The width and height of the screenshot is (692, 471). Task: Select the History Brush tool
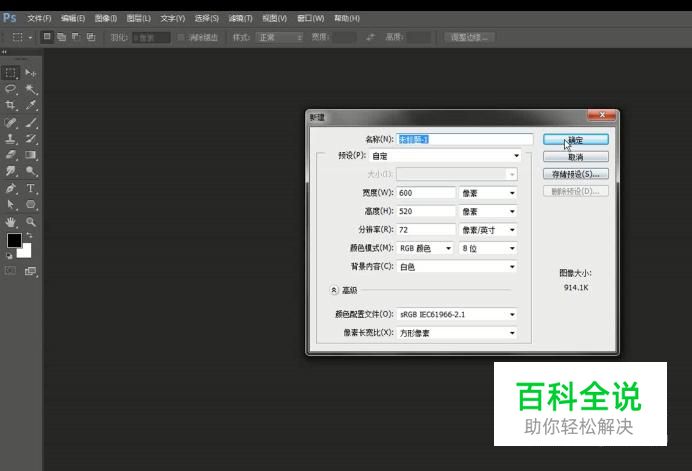(x=30, y=139)
